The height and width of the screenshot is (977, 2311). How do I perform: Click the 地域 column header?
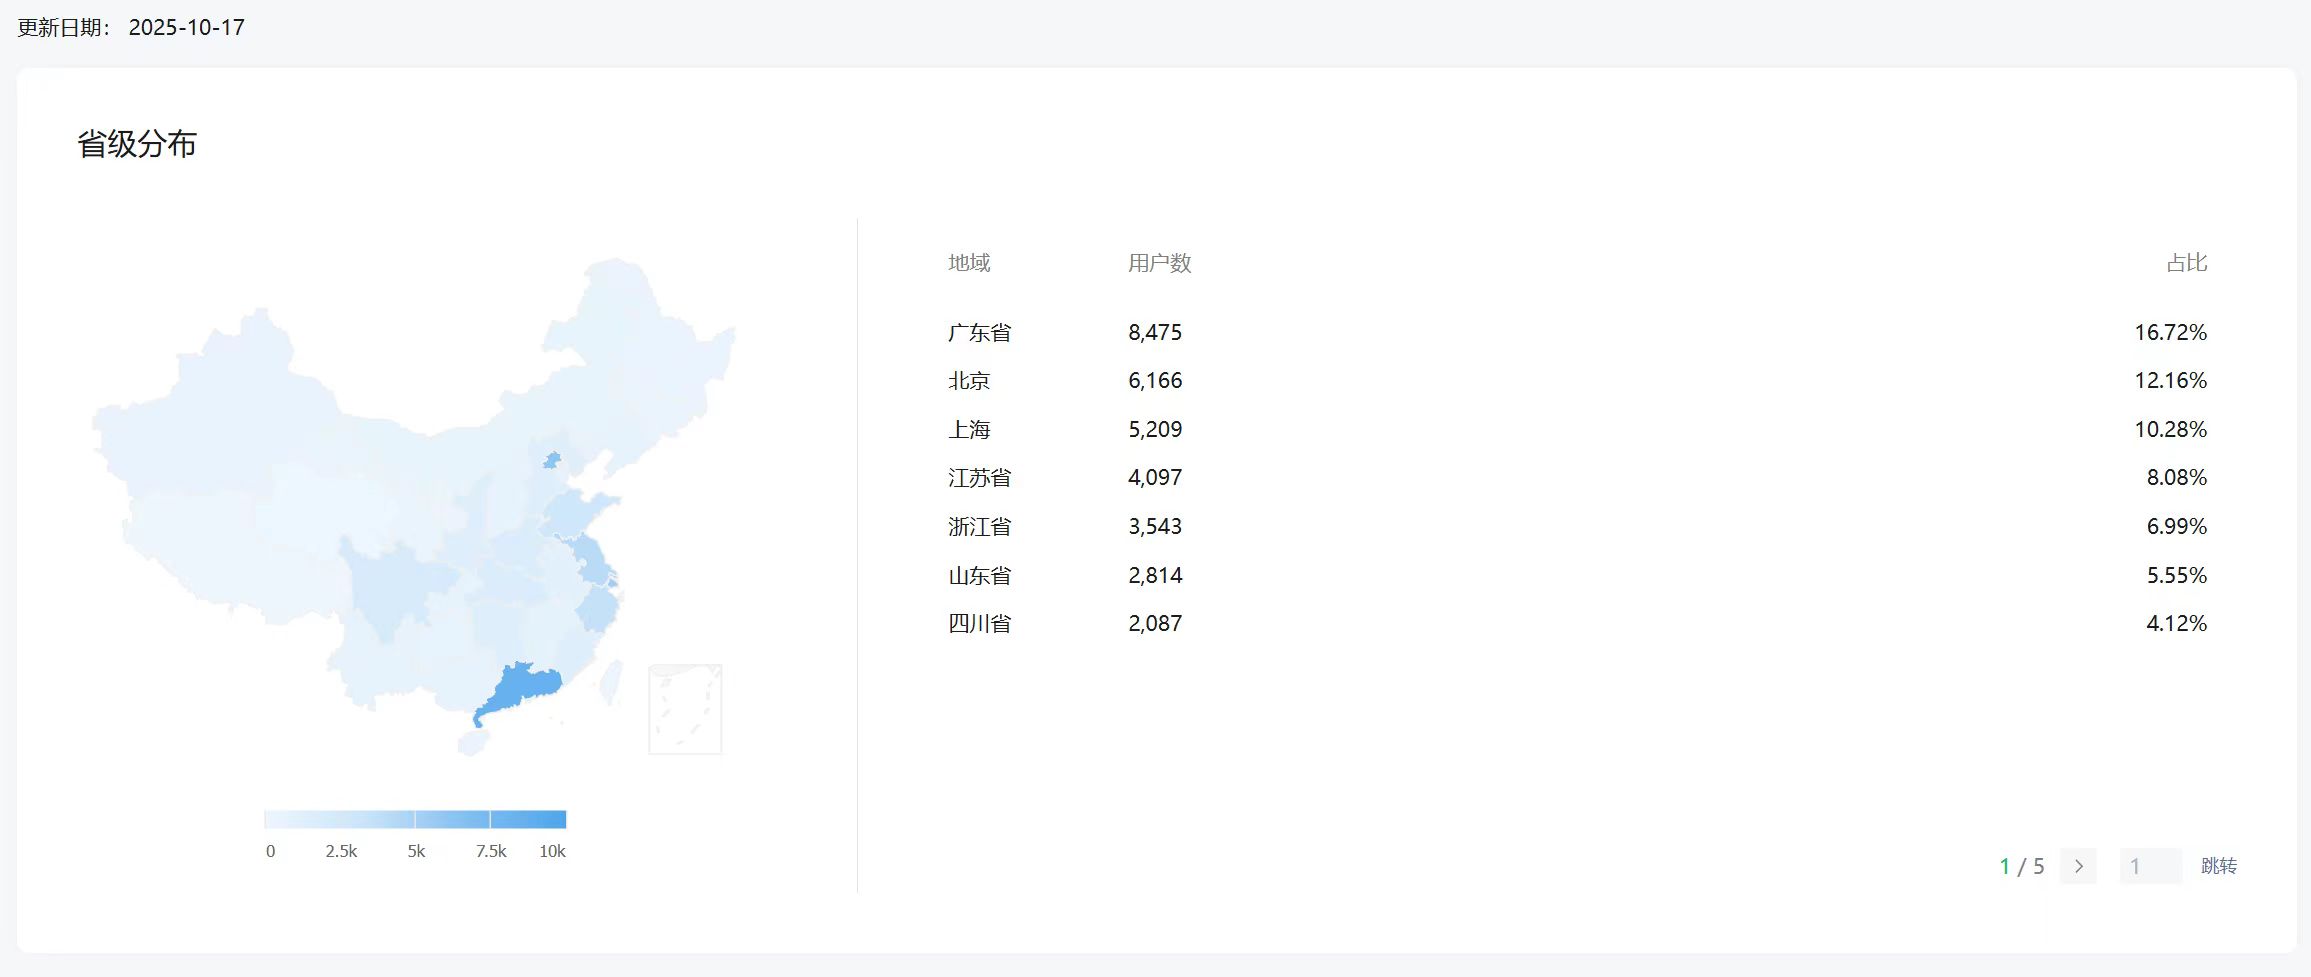click(x=969, y=263)
